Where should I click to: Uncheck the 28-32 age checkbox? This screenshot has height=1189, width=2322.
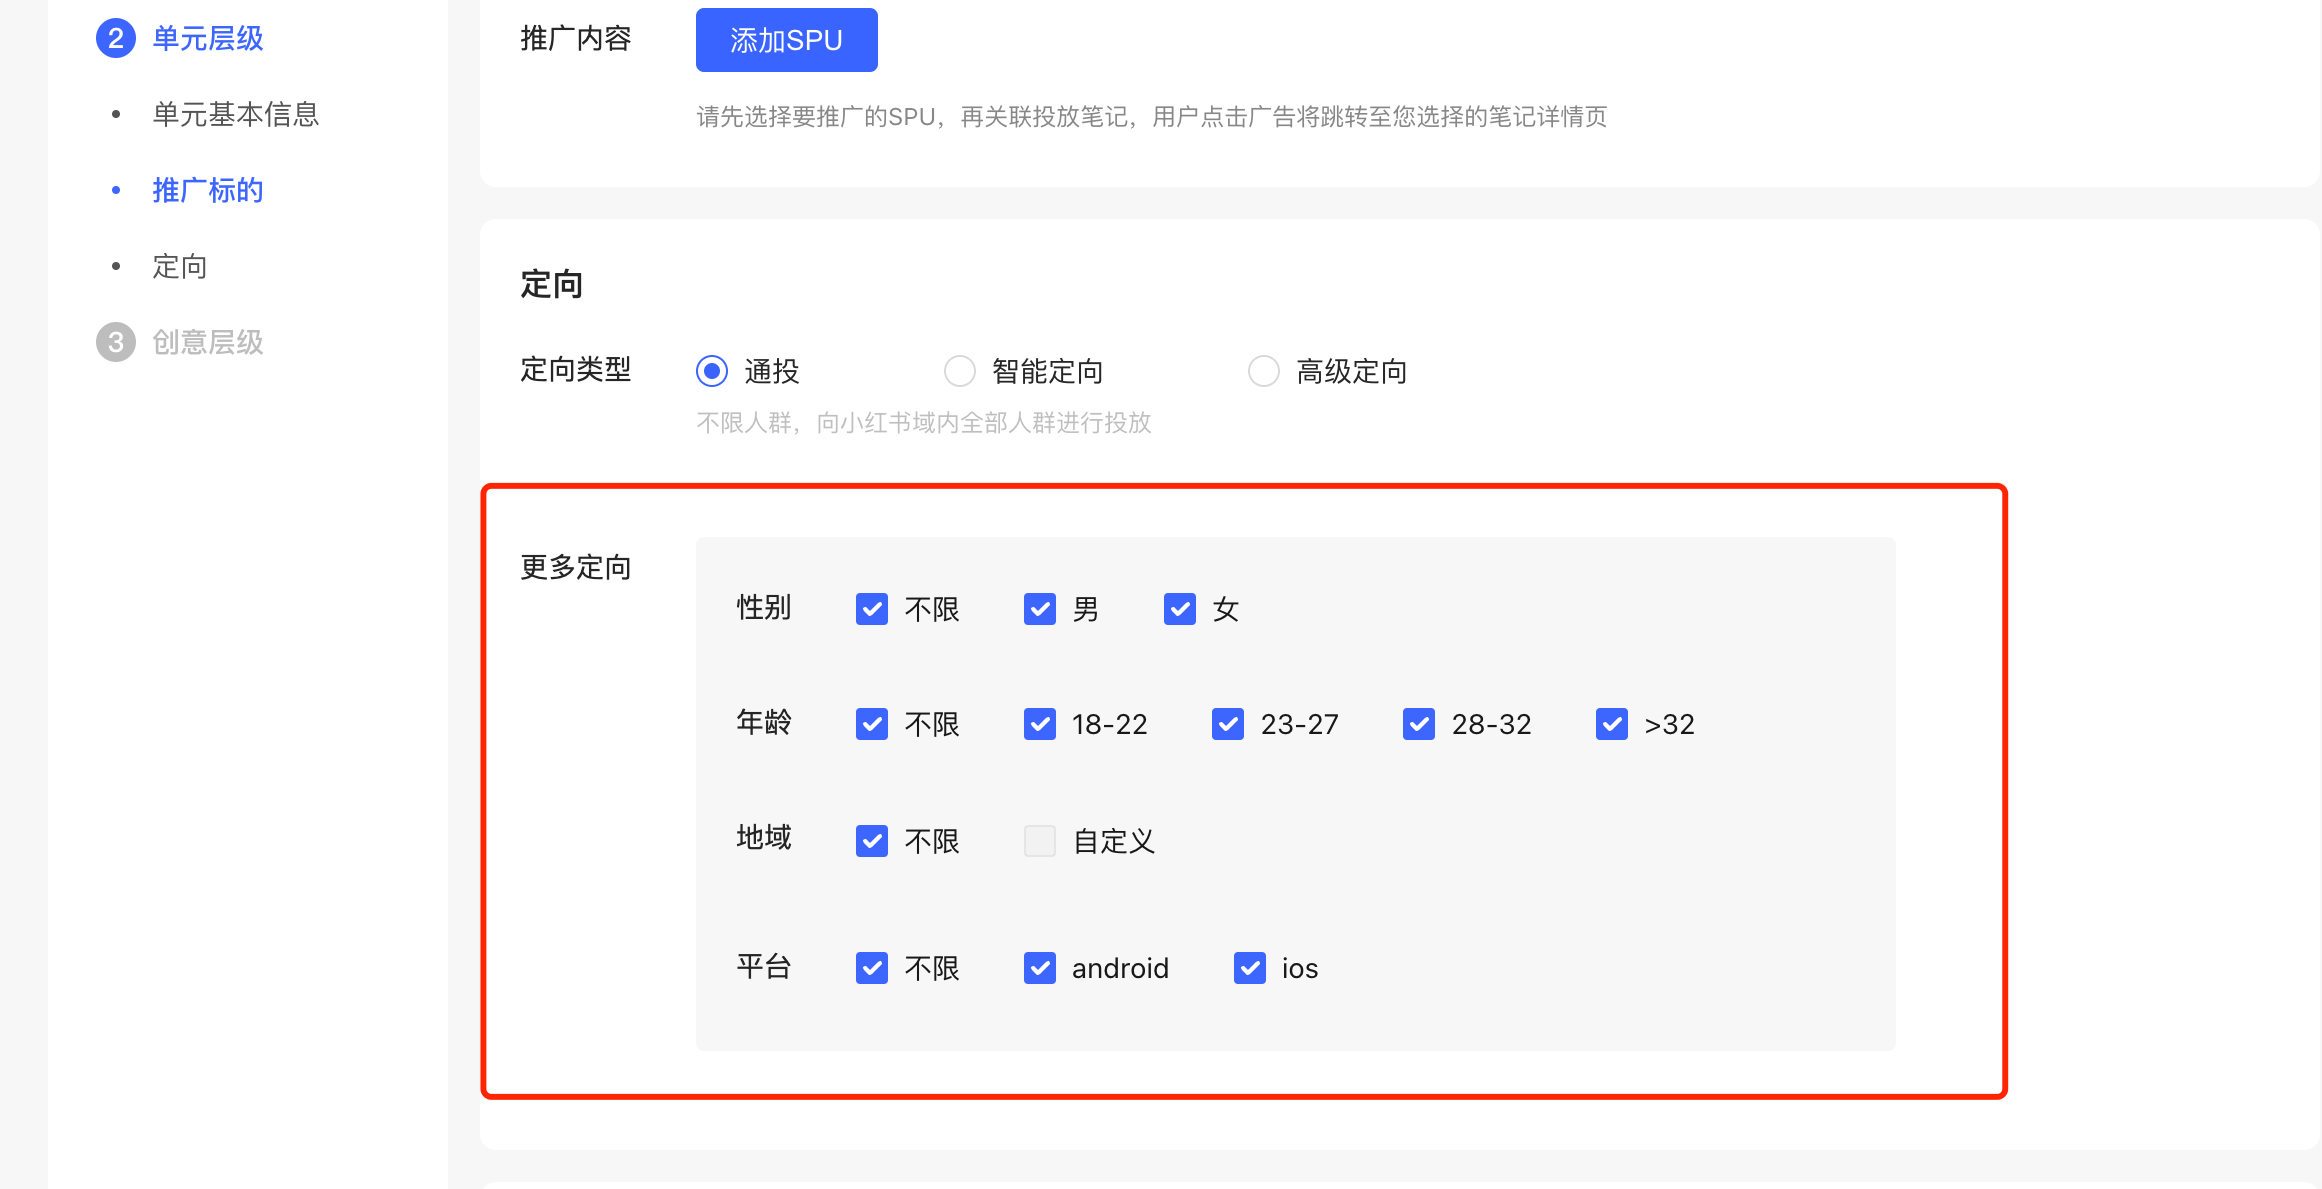[x=1419, y=724]
